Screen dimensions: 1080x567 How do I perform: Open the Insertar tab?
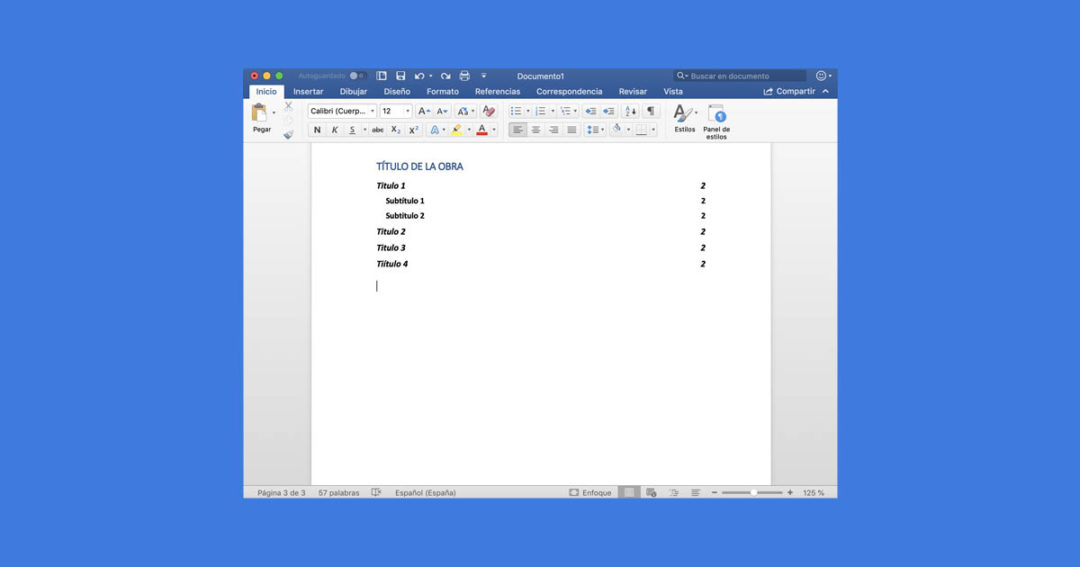[x=308, y=92]
